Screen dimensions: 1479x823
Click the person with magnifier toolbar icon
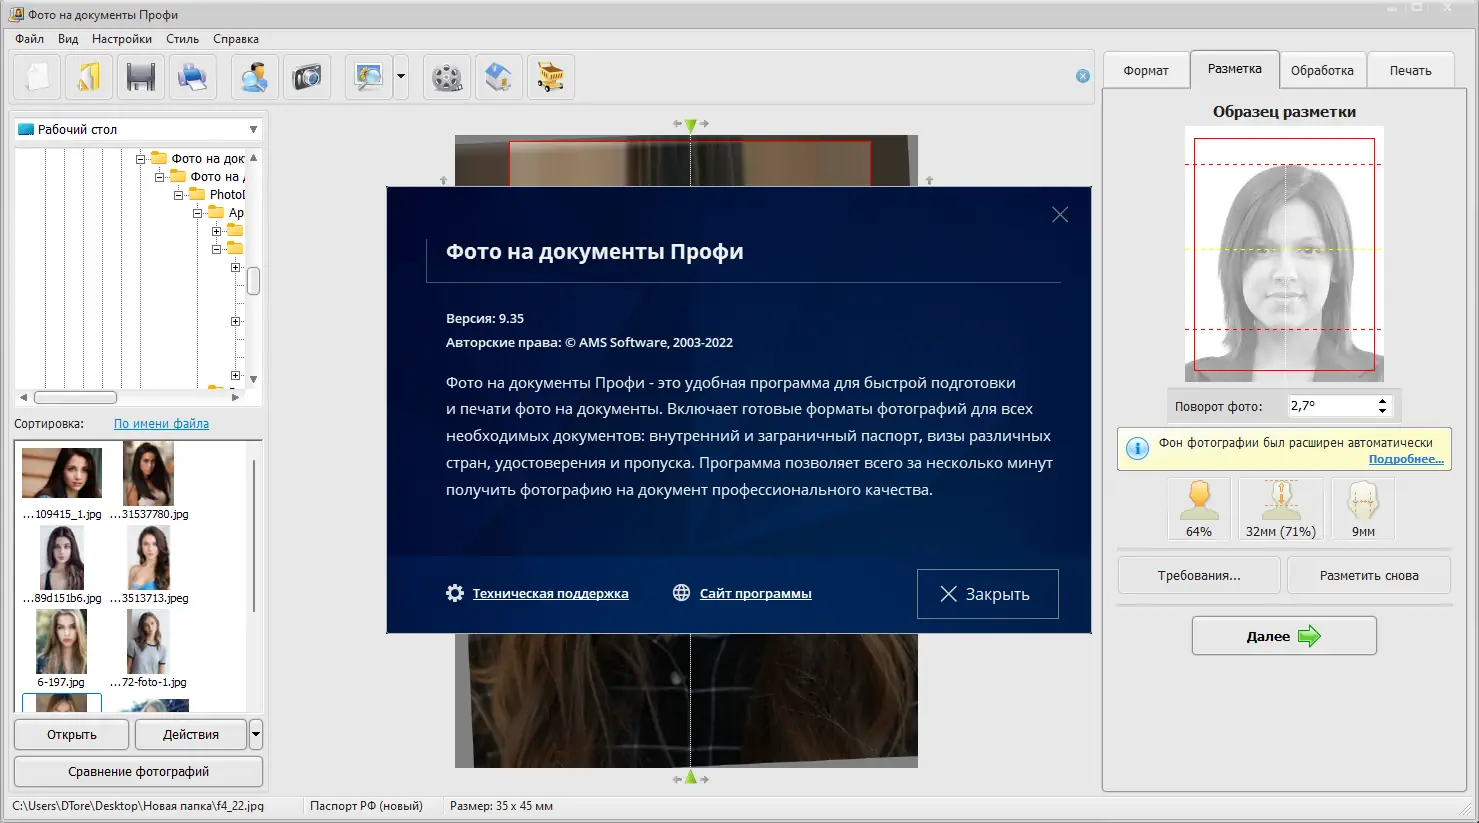point(255,77)
